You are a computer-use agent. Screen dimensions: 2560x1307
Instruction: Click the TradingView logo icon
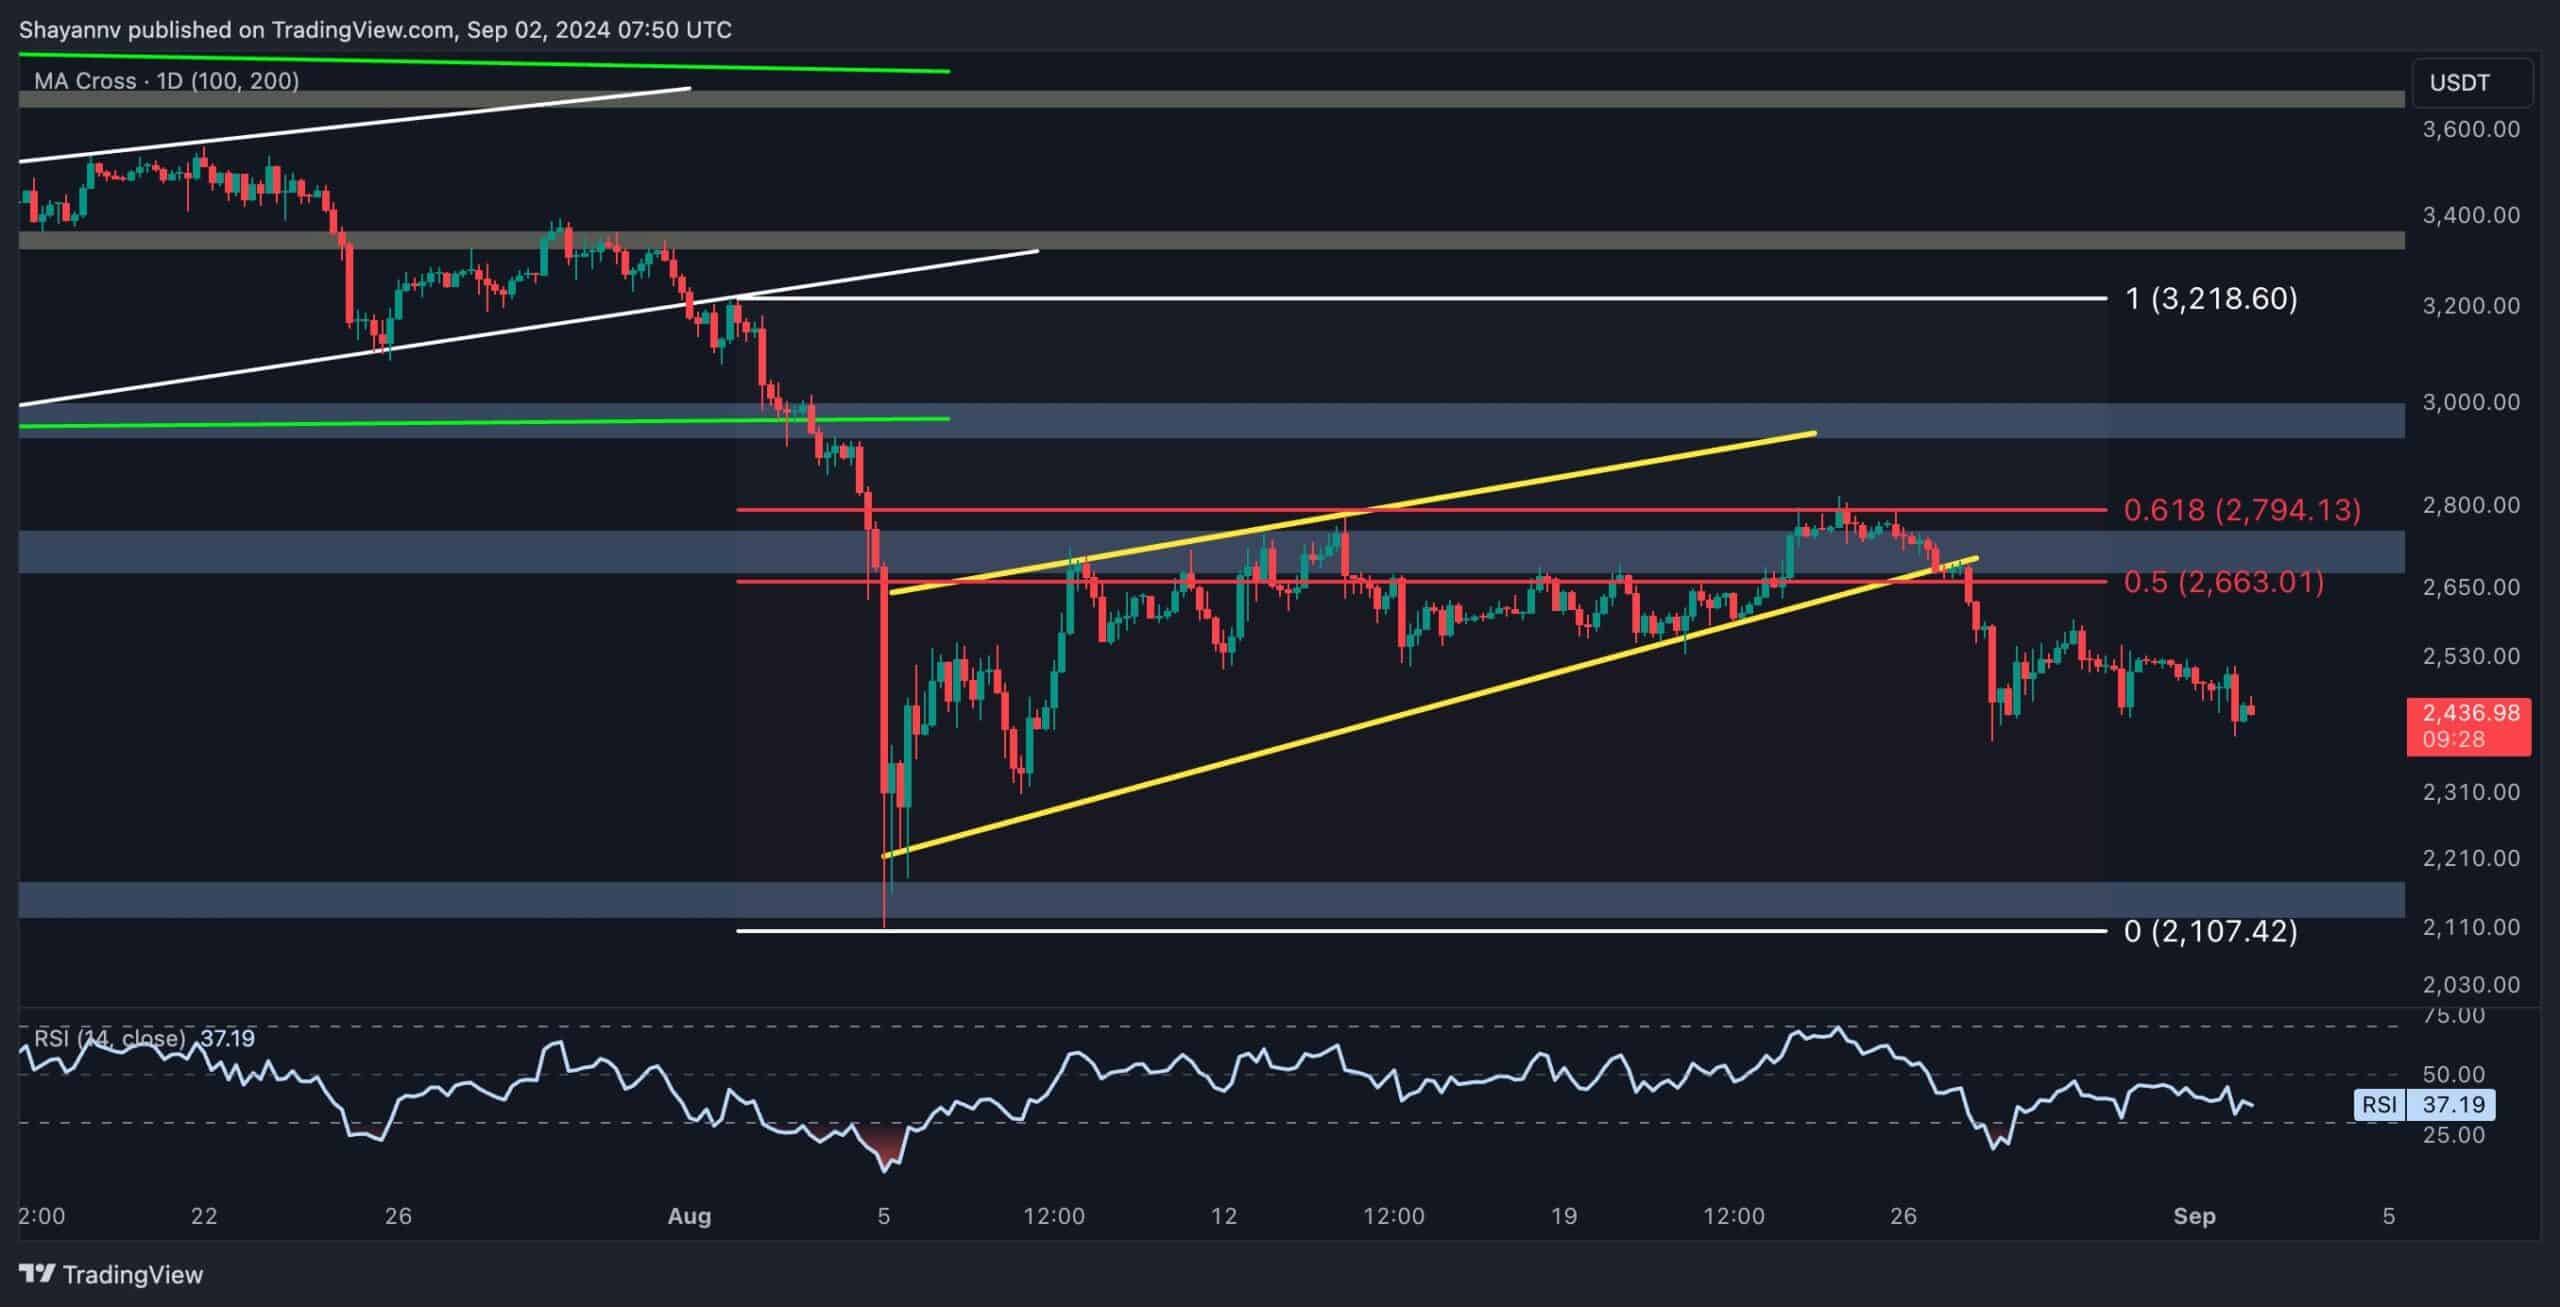tap(38, 1274)
